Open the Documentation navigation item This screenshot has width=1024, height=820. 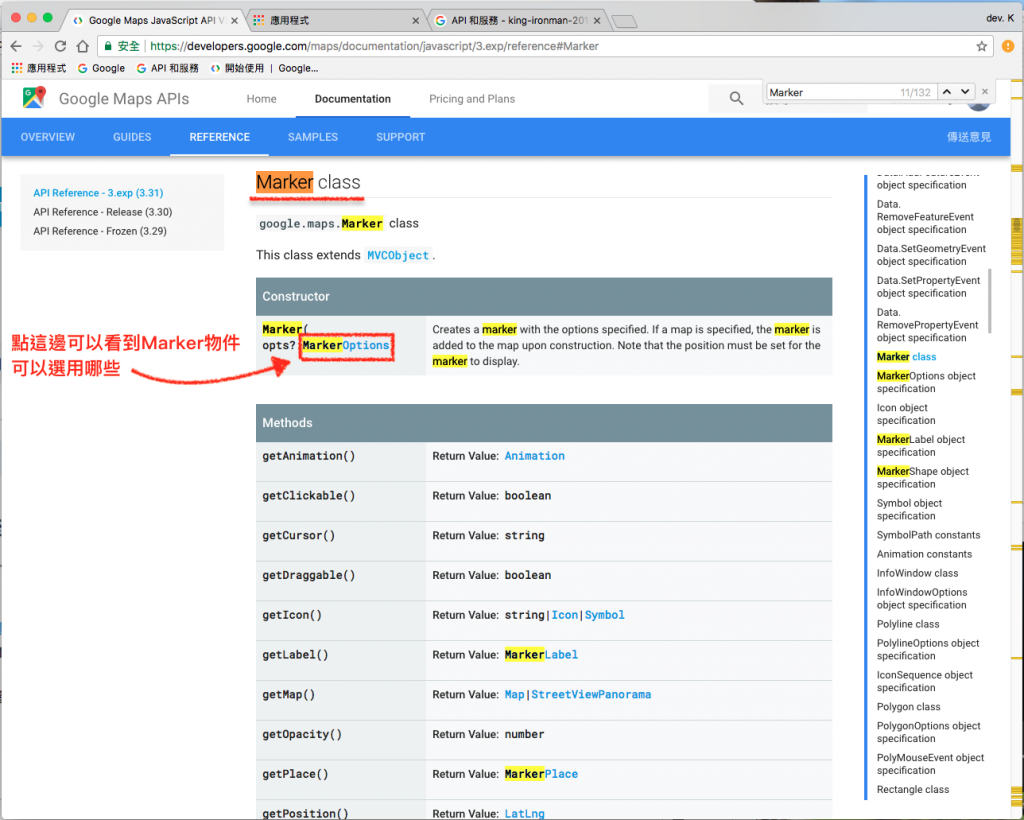pos(353,99)
